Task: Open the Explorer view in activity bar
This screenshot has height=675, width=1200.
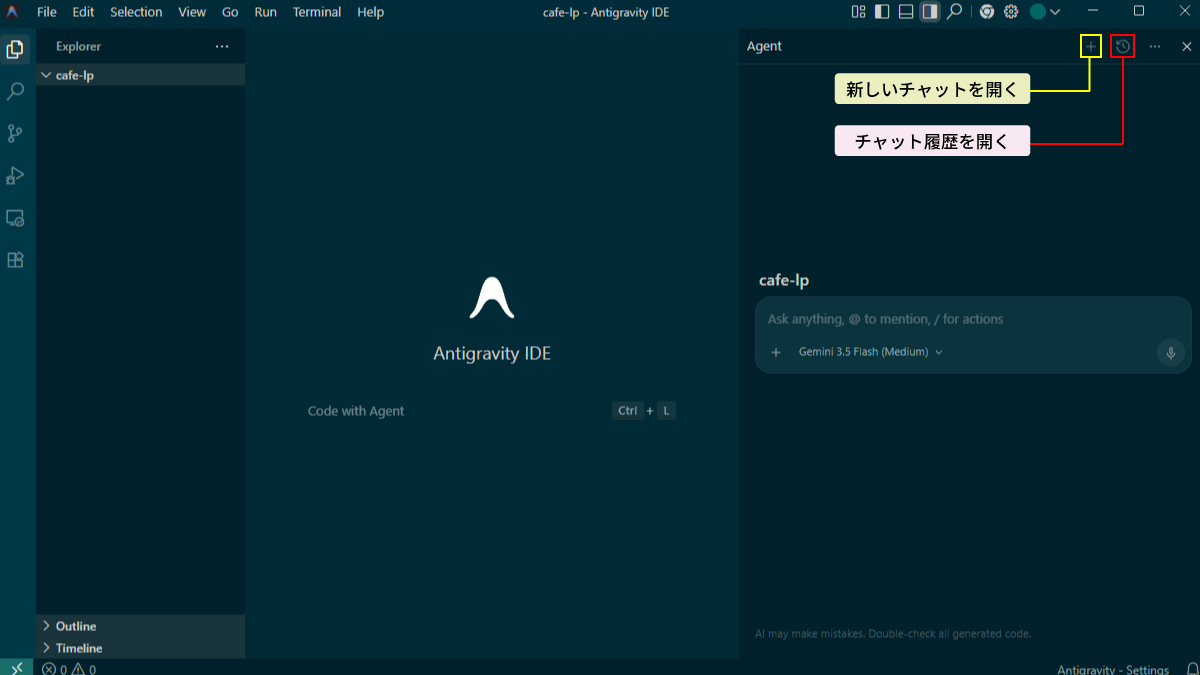Action: 15,49
